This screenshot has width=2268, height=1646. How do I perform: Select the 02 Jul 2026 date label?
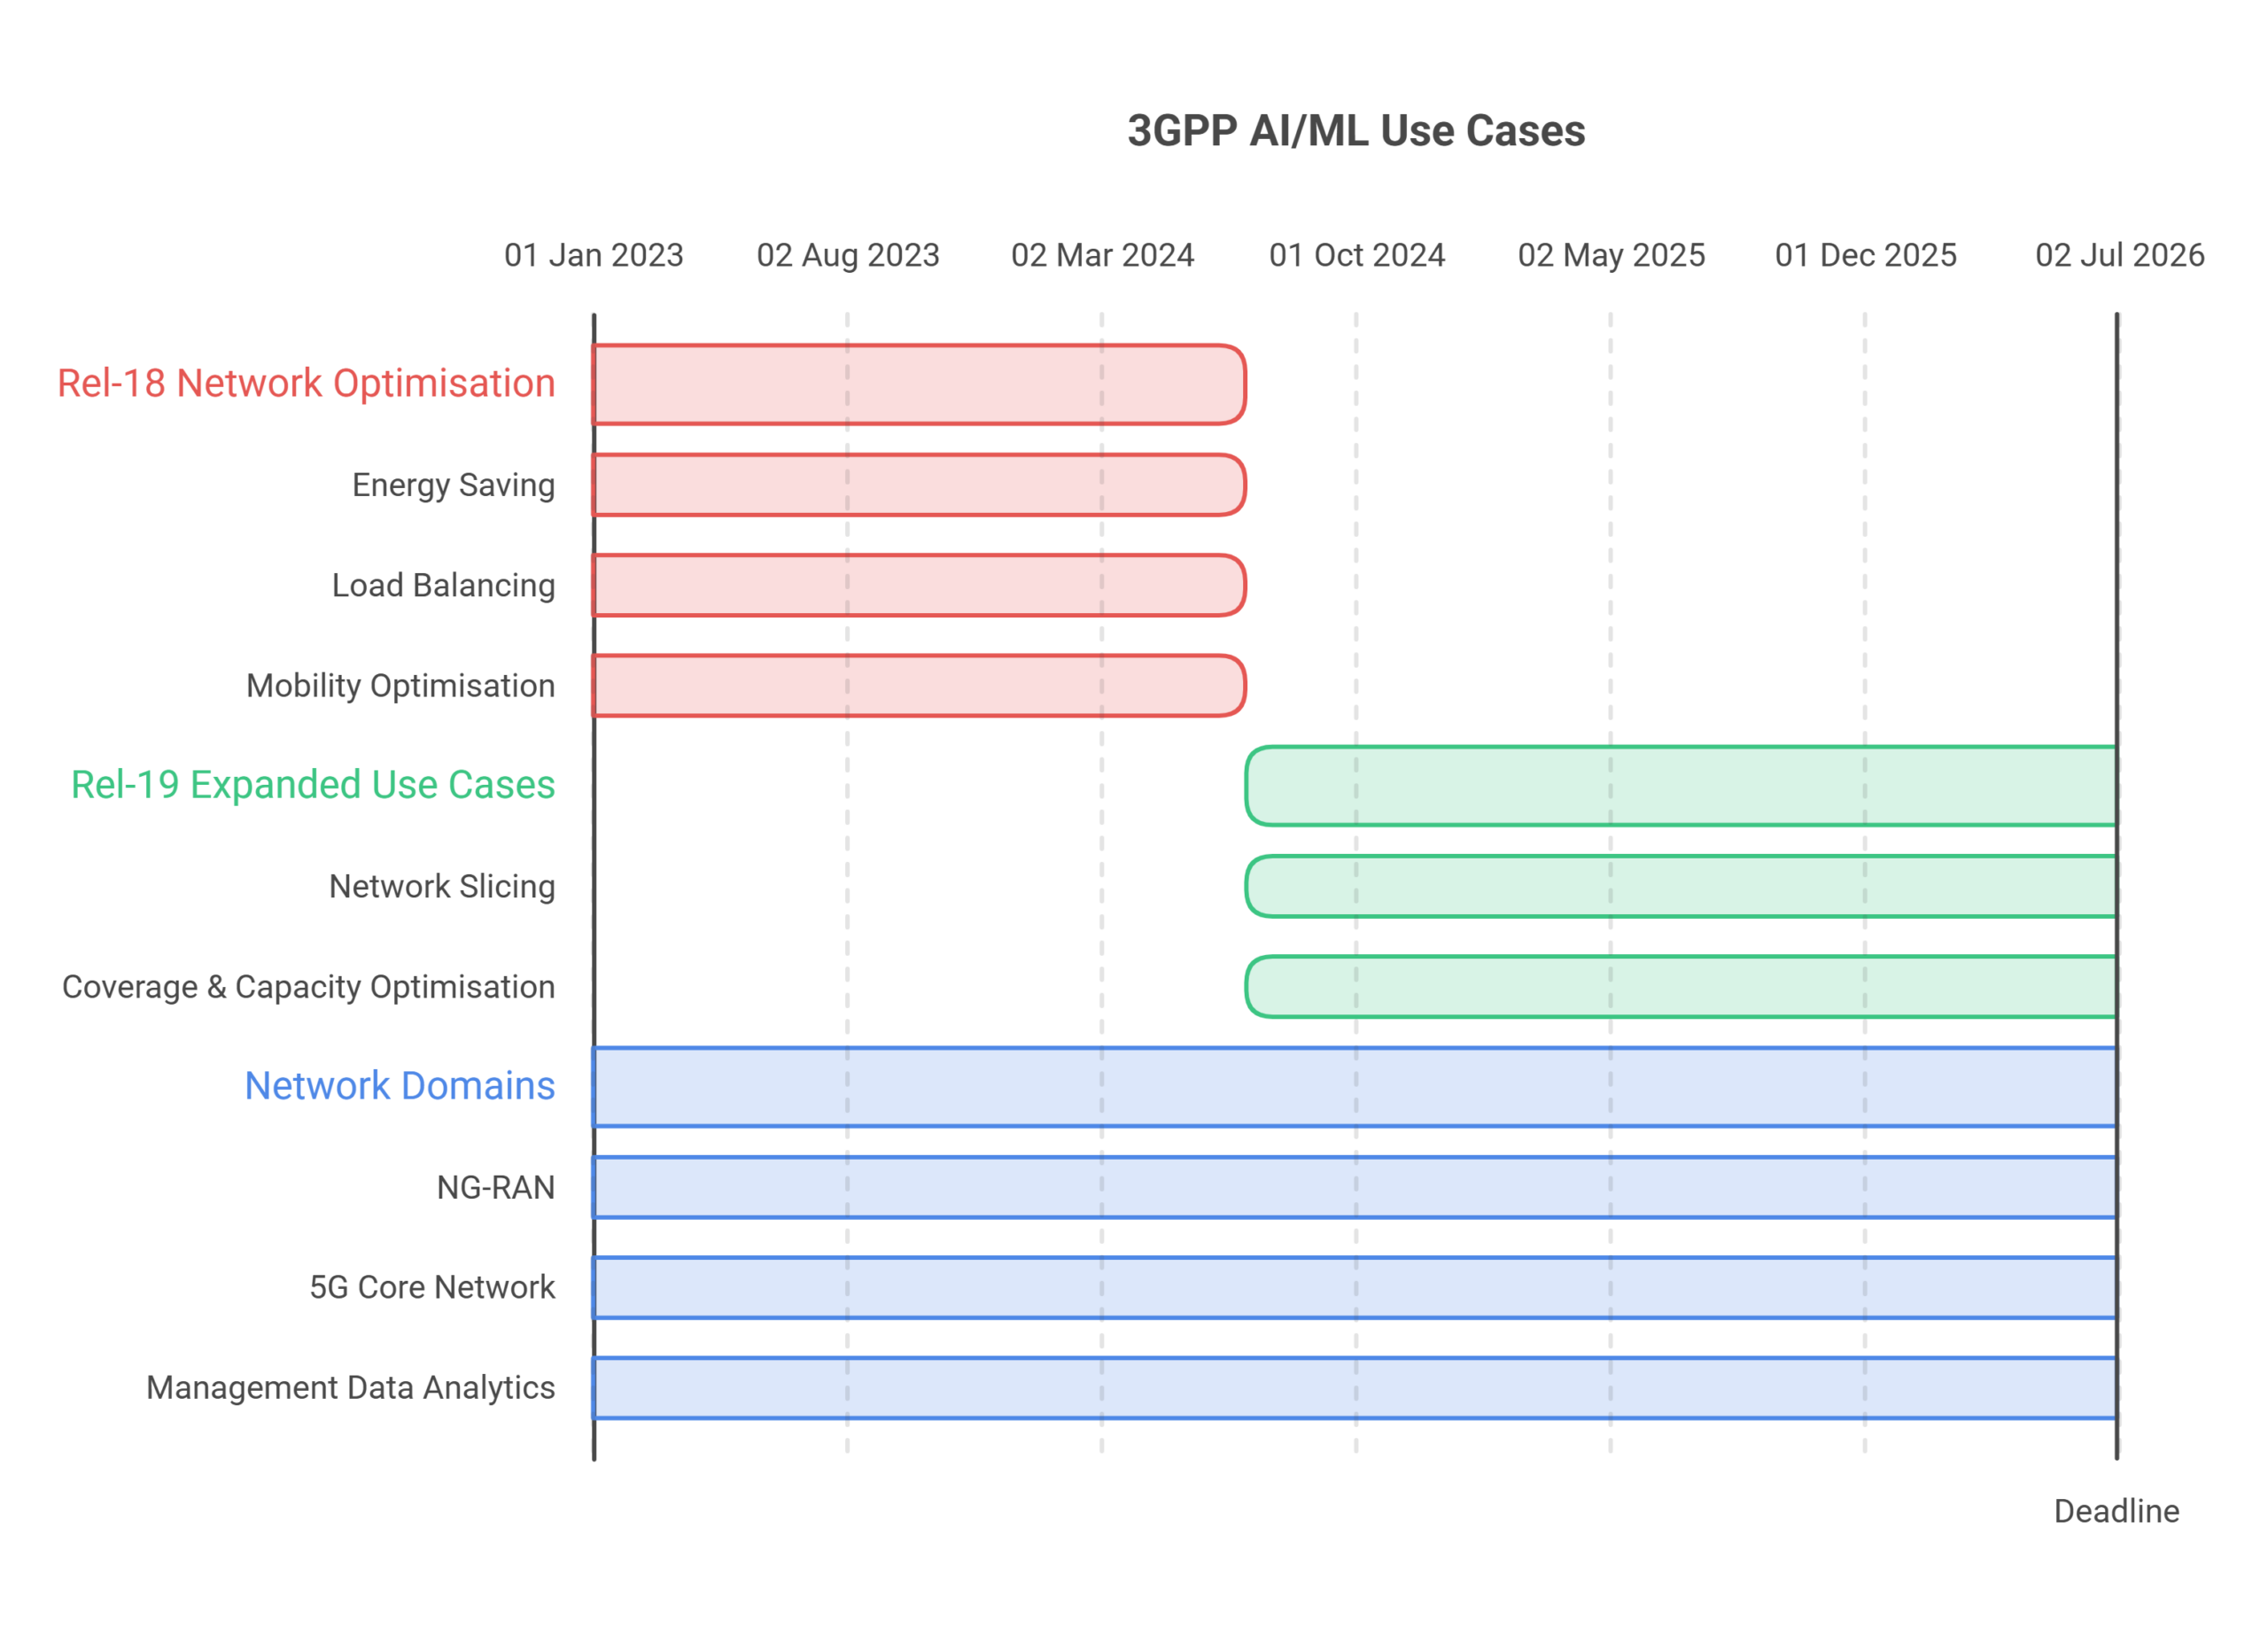click(2120, 255)
